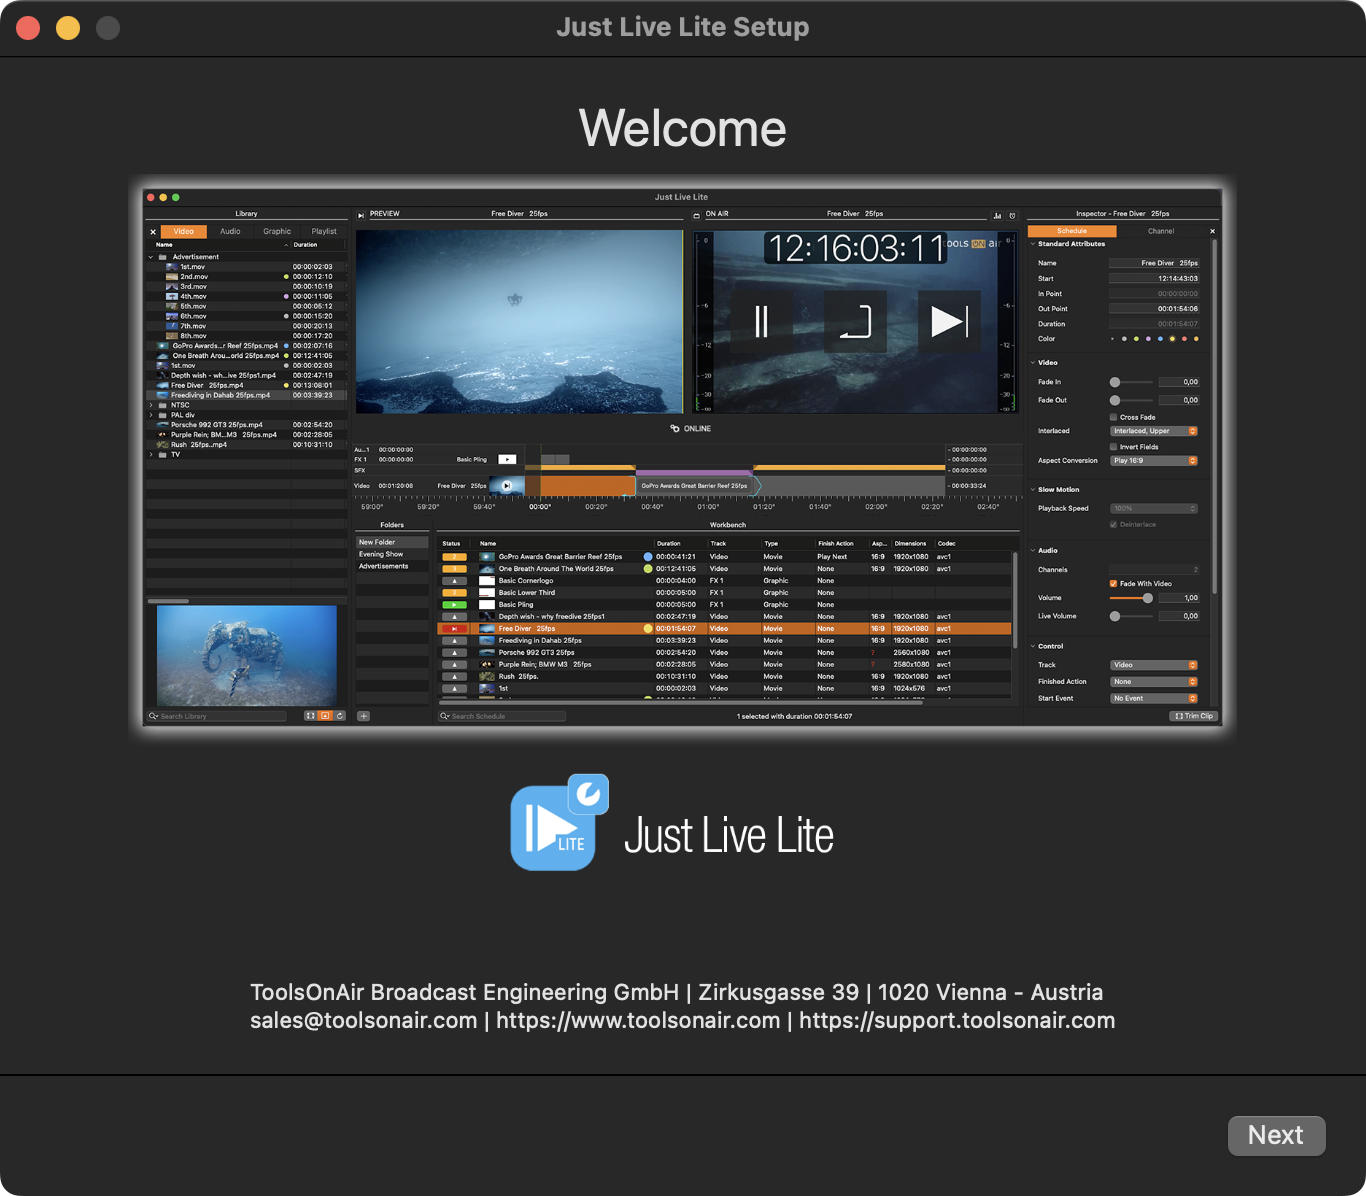The width and height of the screenshot is (1366, 1196).
Task: Select the Rush 25fps row in the Workbench
Action: coord(725,677)
